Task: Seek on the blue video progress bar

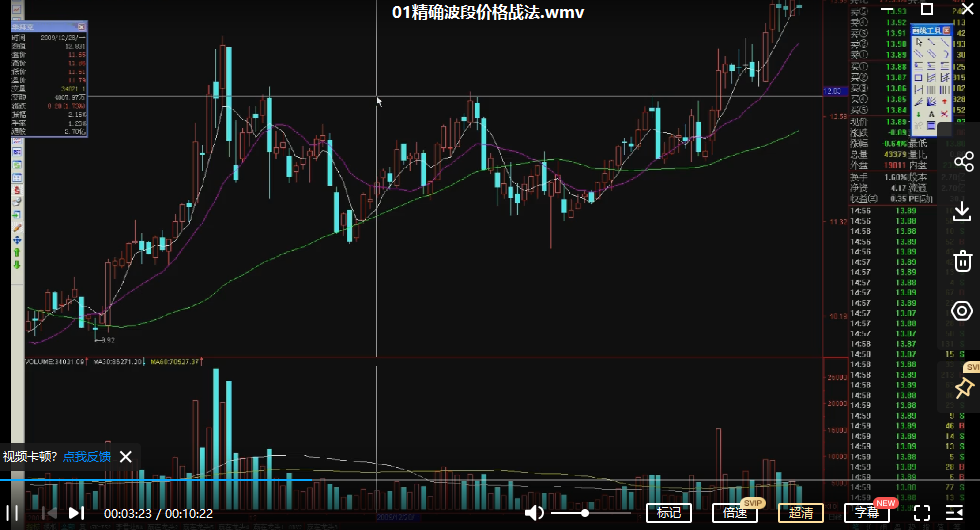Action: [x=156, y=480]
